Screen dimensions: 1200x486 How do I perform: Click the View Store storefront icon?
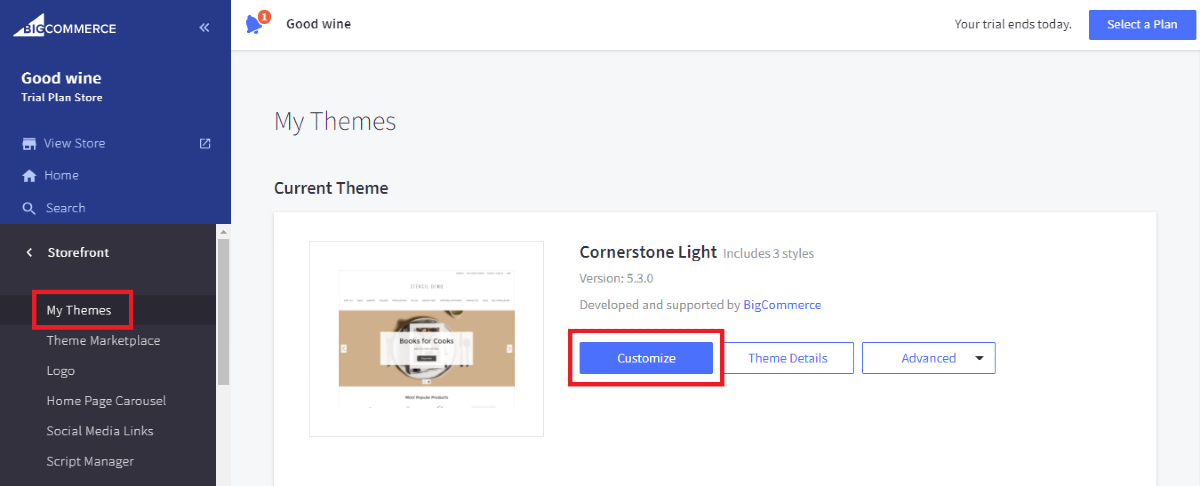(29, 143)
